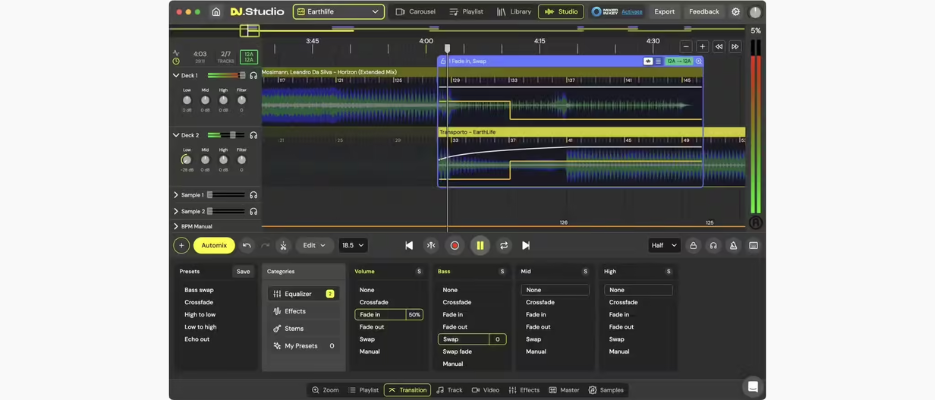Open the Half dropdown
This screenshot has width=935, height=400.
click(664, 245)
